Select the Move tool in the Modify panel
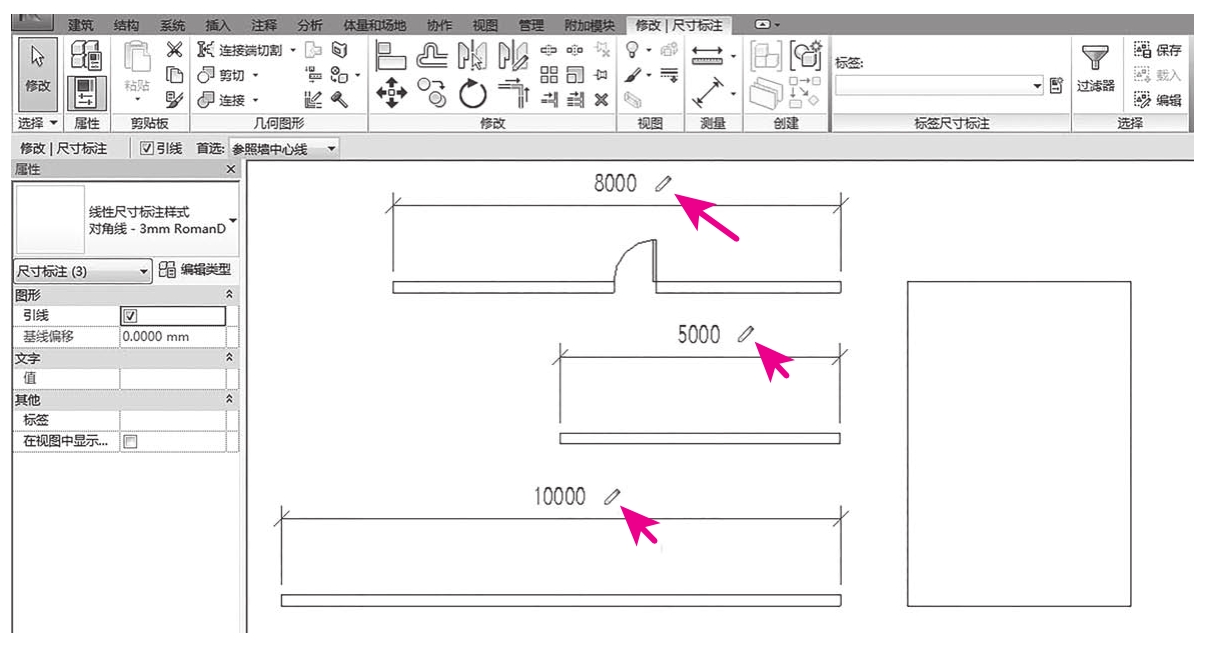 [391, 93]
